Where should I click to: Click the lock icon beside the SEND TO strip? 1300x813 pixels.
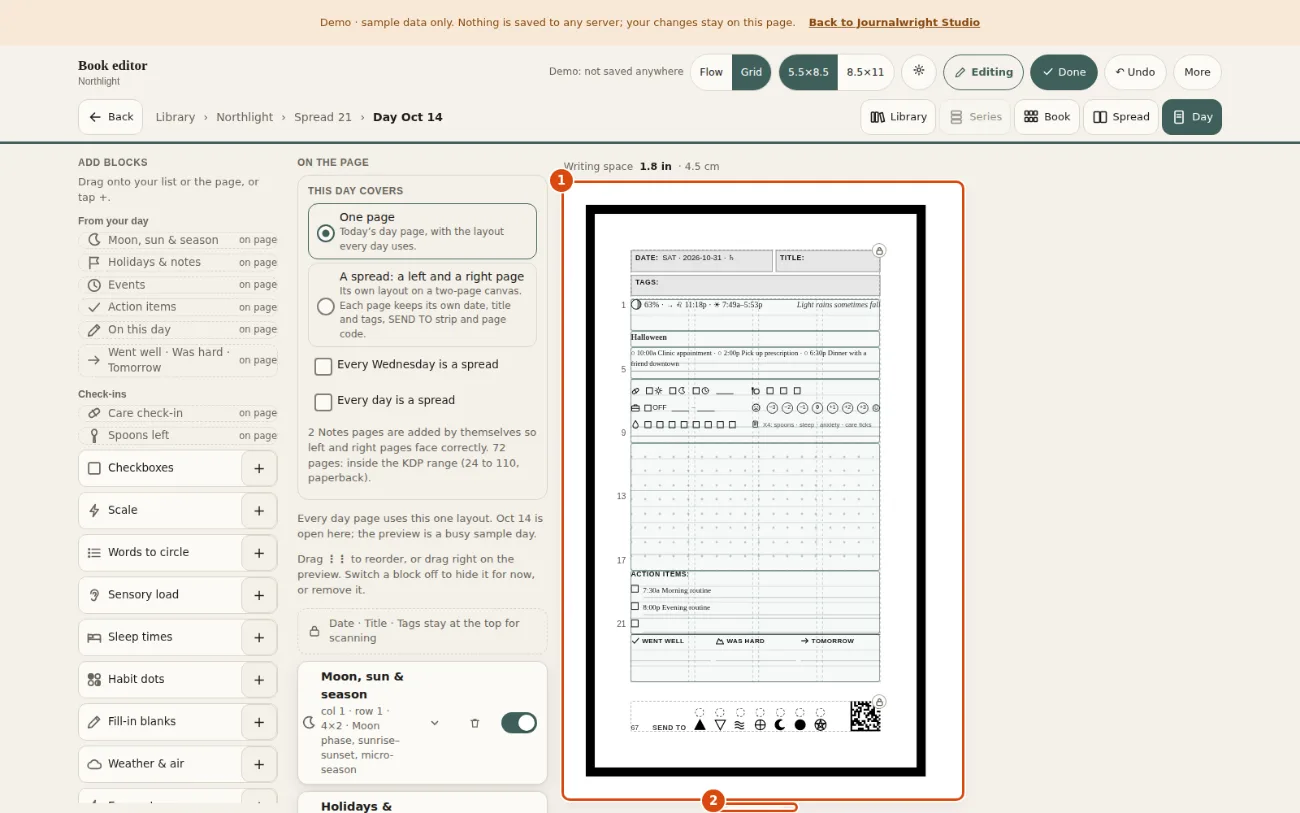(x=879, y=702)
